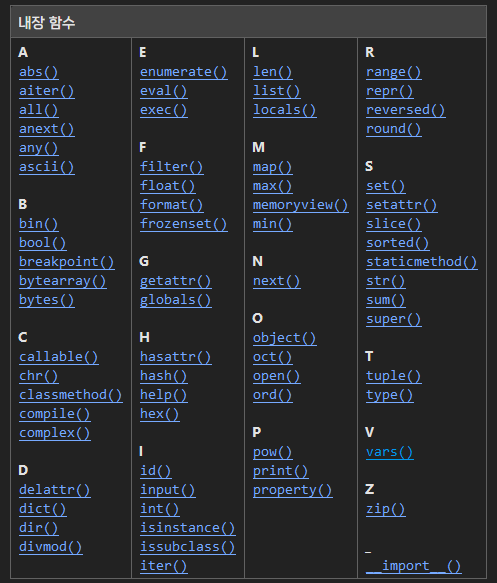Click the divmod() link
The width and height of the screenshot is (497, 583).
click(51, 547)
